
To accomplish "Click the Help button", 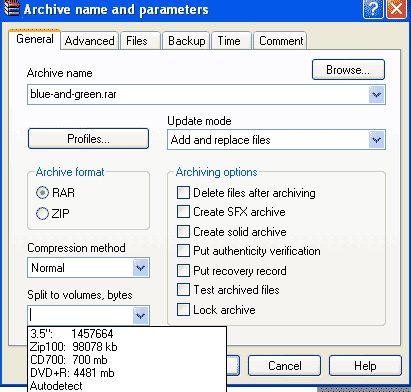I will 365,365.
